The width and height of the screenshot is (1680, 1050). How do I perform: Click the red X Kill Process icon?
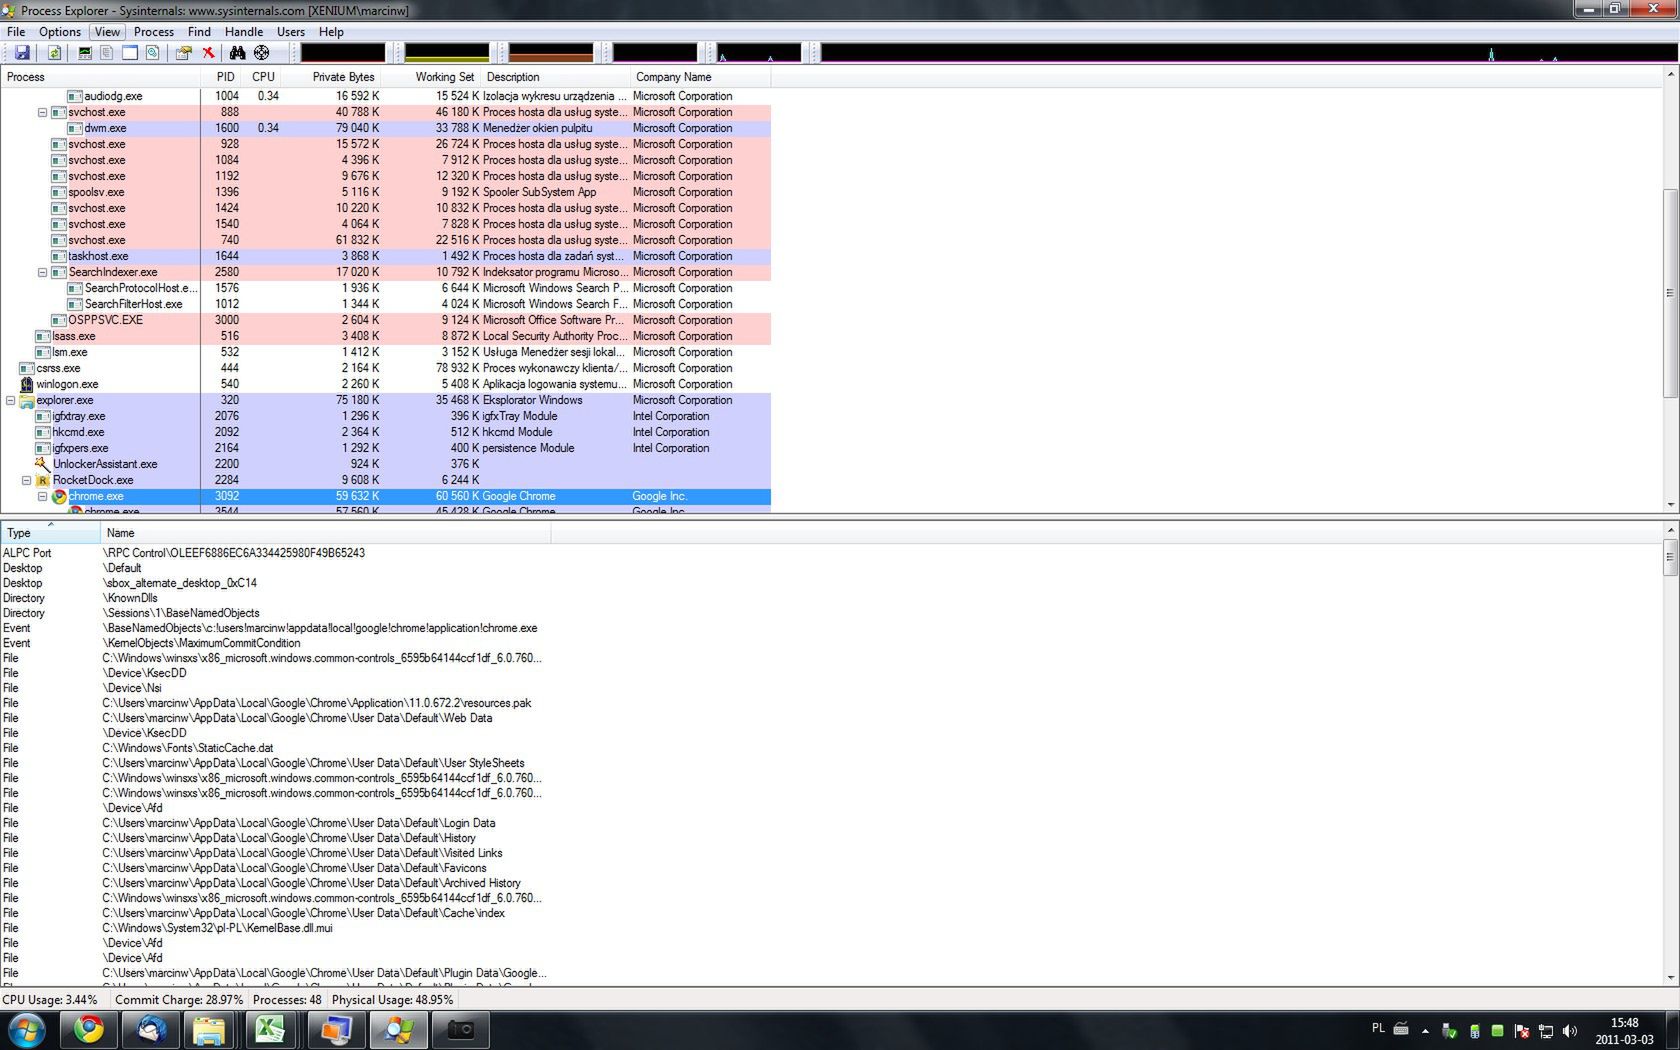point(208,52)
